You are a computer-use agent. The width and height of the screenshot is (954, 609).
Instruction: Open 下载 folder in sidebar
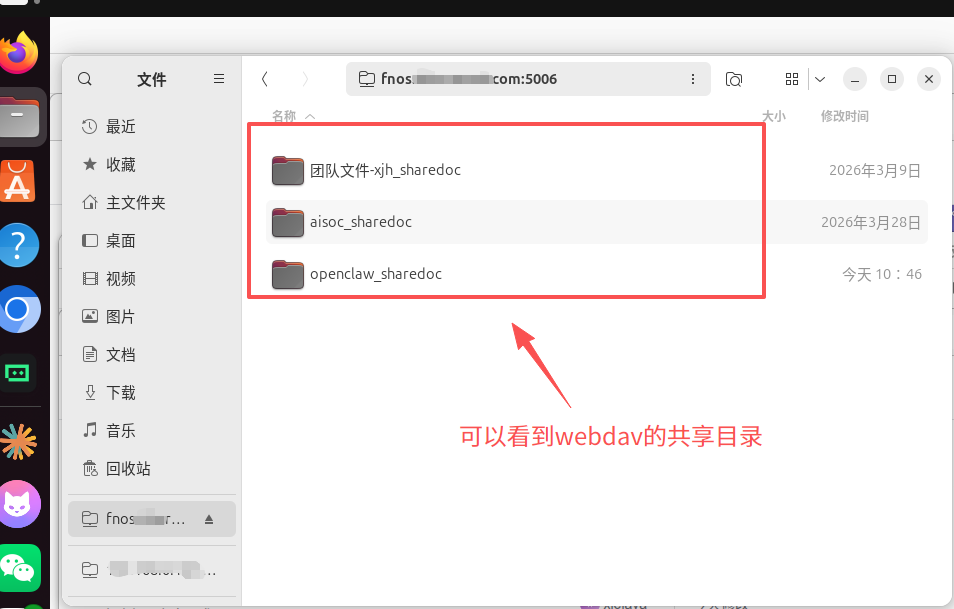tap(151, 392)
